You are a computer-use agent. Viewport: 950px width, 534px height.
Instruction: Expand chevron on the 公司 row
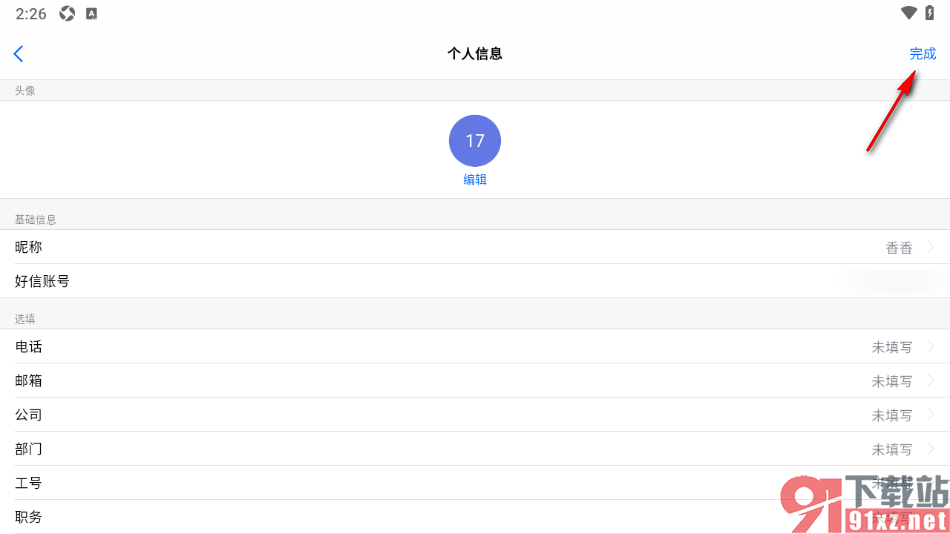point(931,415)
